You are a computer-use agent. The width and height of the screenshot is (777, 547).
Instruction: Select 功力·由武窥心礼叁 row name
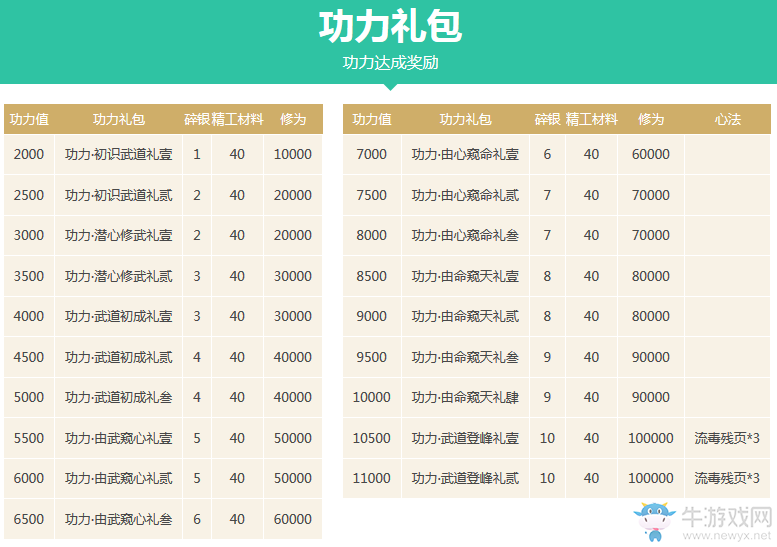point(118,519)
